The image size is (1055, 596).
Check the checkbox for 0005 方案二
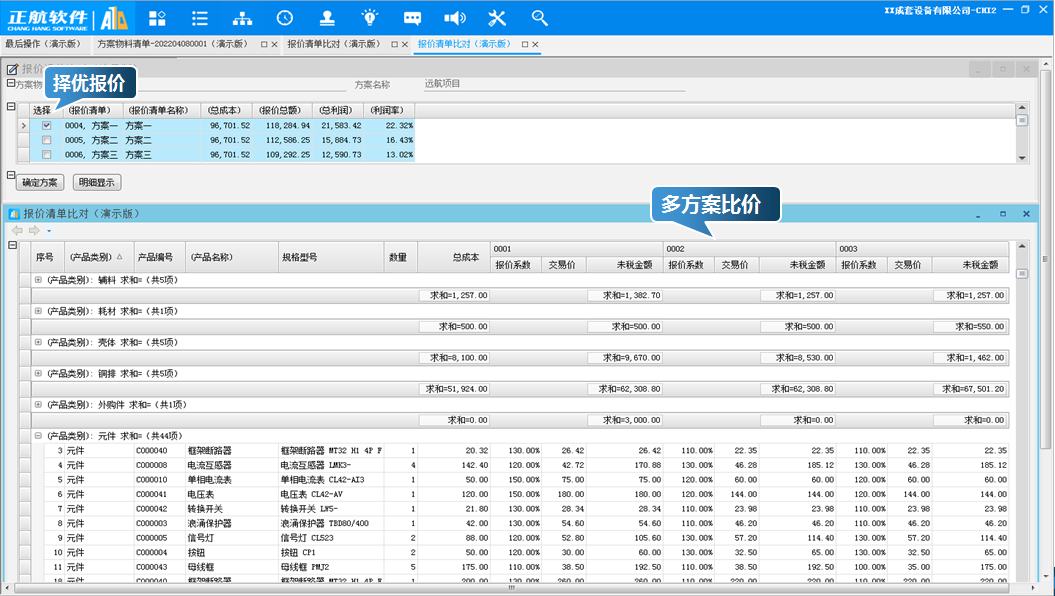(46, 141)
